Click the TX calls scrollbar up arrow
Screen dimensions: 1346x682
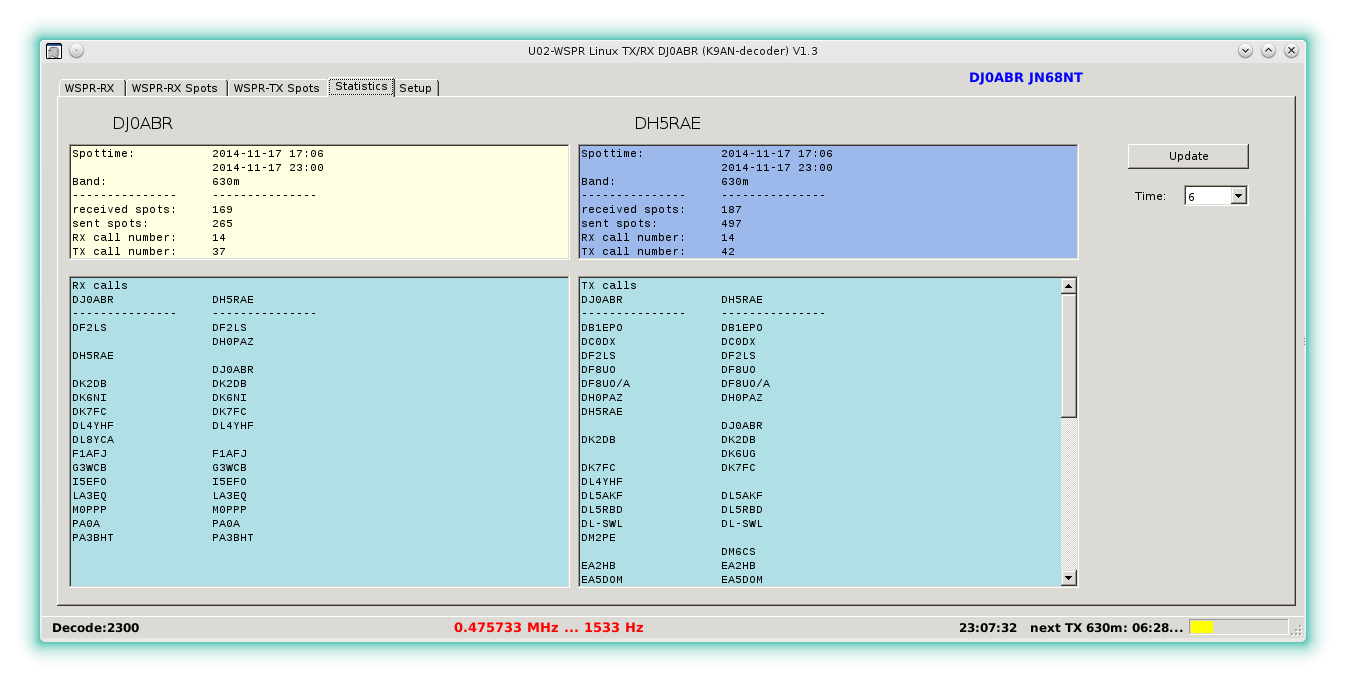pyautogui.click(x=1068, y=286)
